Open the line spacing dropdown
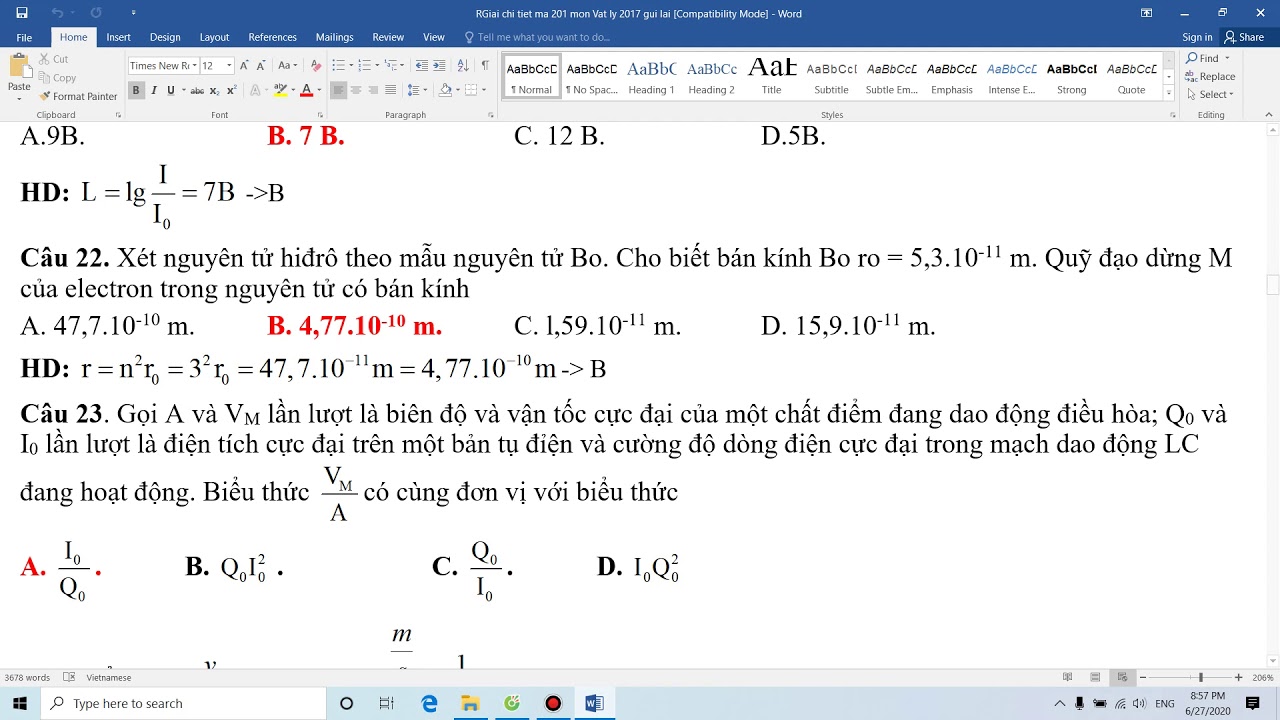Screen dimensions: 1280x720 [419, 90]
